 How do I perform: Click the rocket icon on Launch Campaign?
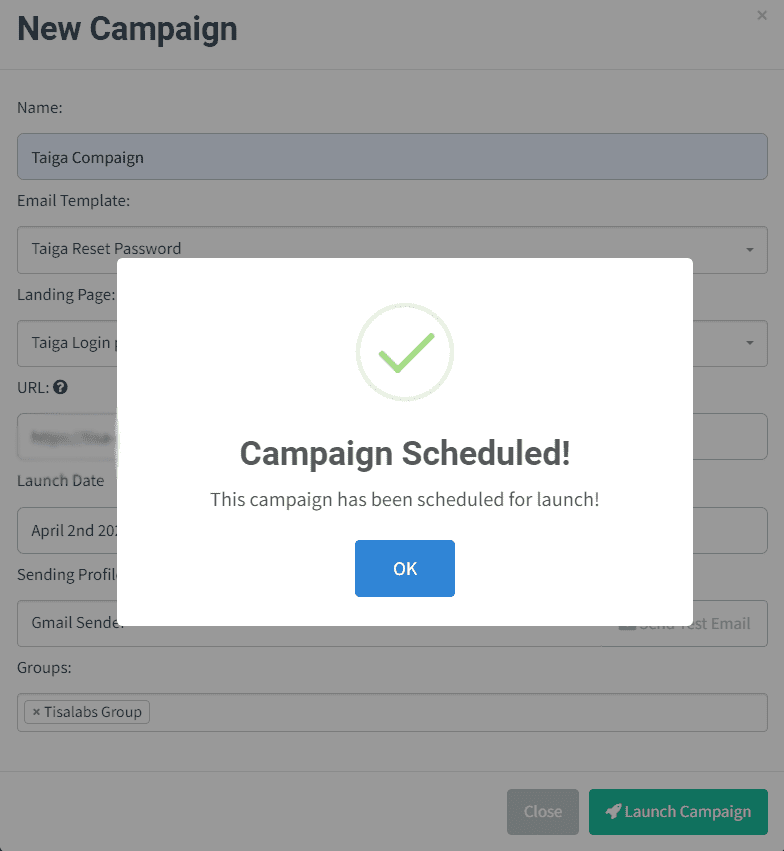click(613, 811)
